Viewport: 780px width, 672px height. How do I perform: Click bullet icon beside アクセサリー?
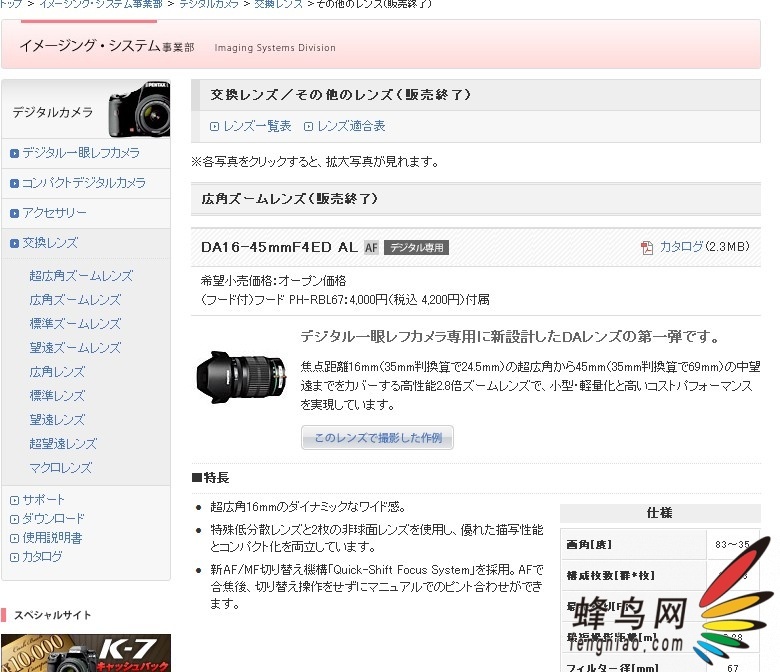(14, 213)
